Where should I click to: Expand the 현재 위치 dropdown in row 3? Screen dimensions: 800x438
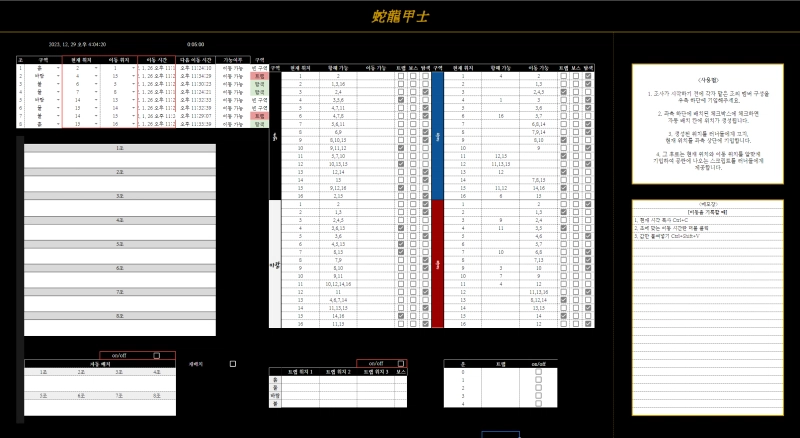point(95,84)
